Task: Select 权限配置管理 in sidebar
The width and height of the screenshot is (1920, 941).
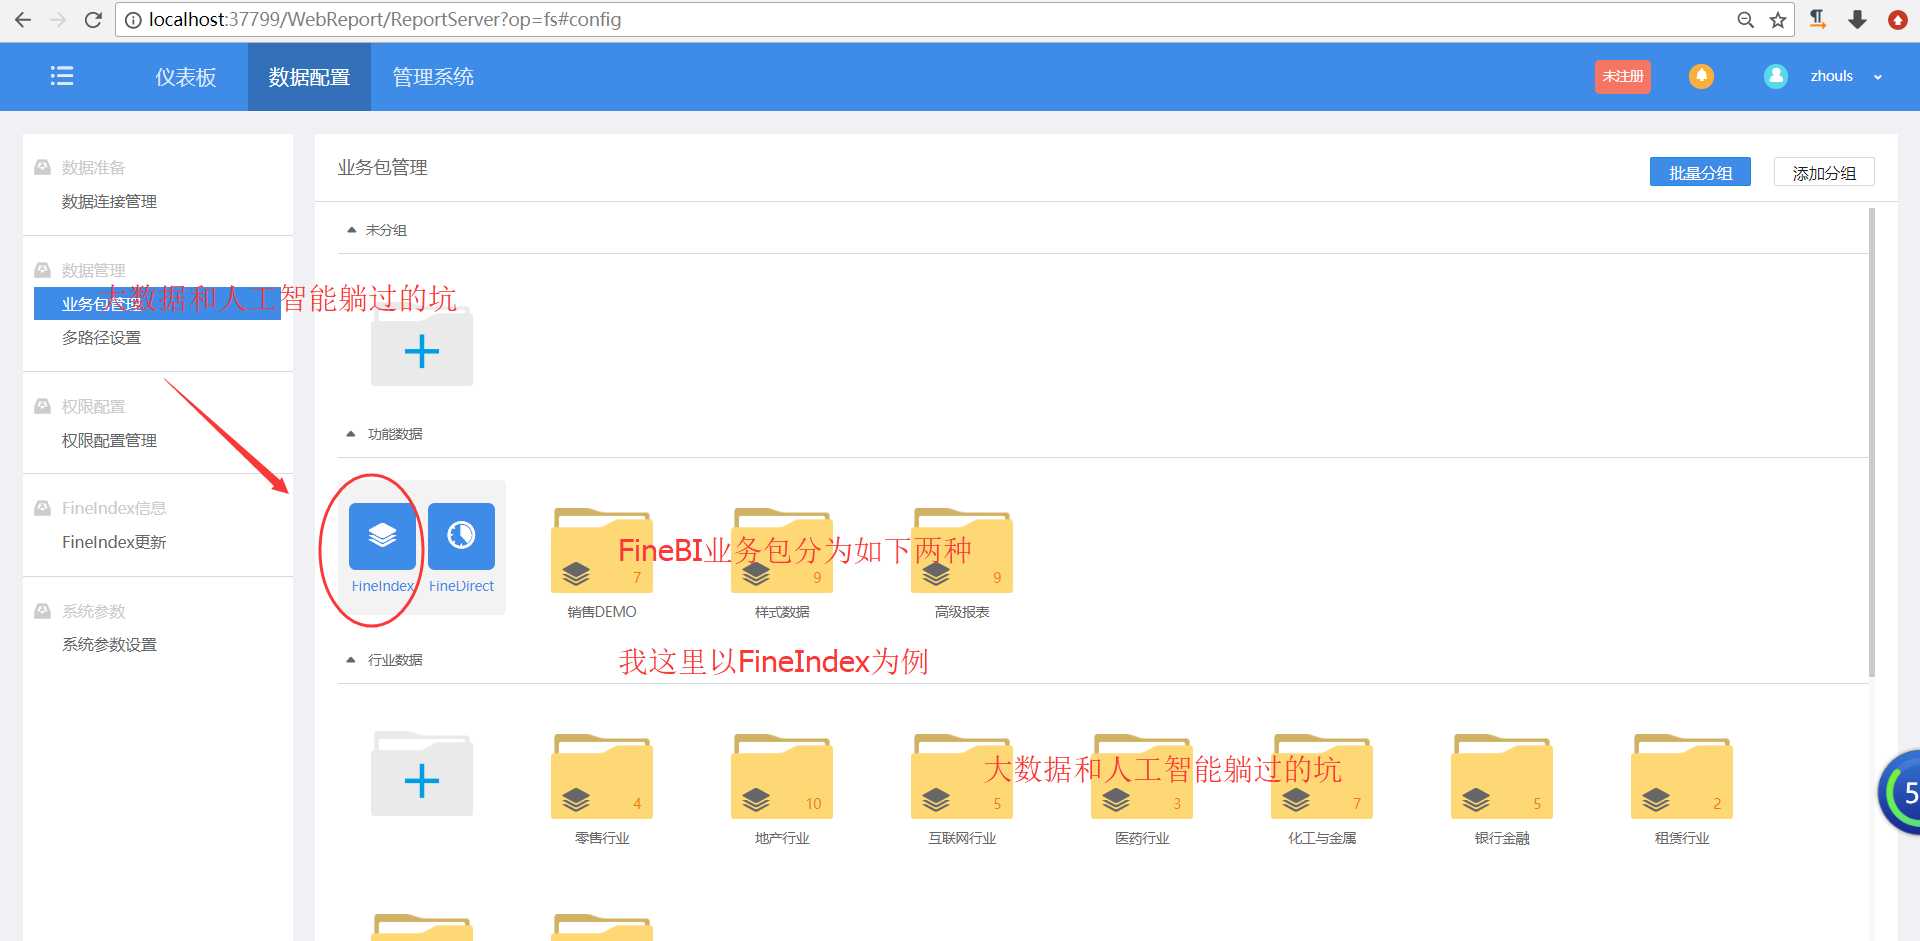Action: click(109, 441)
